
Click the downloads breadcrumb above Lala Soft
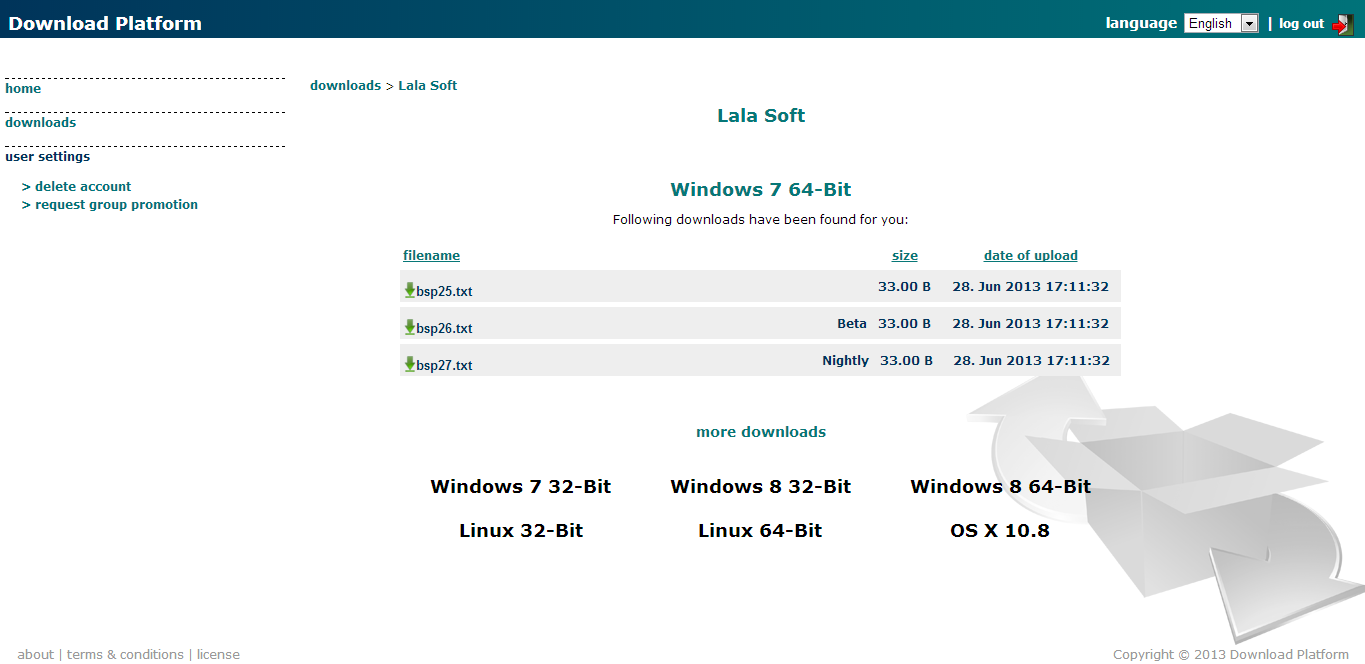click(x=346, y=85)
